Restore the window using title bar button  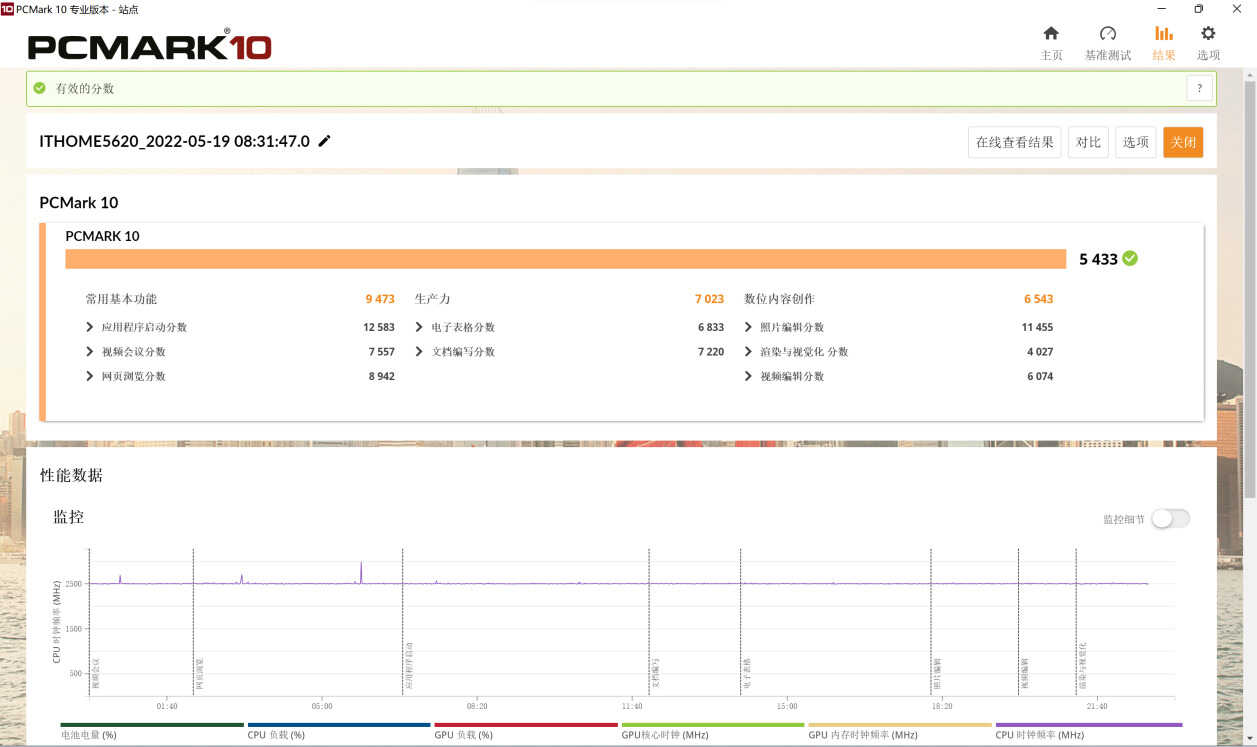pos(1199,9)
